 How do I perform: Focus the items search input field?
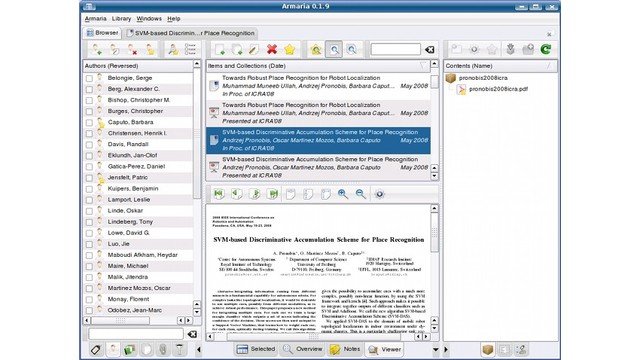click(396, 49)
